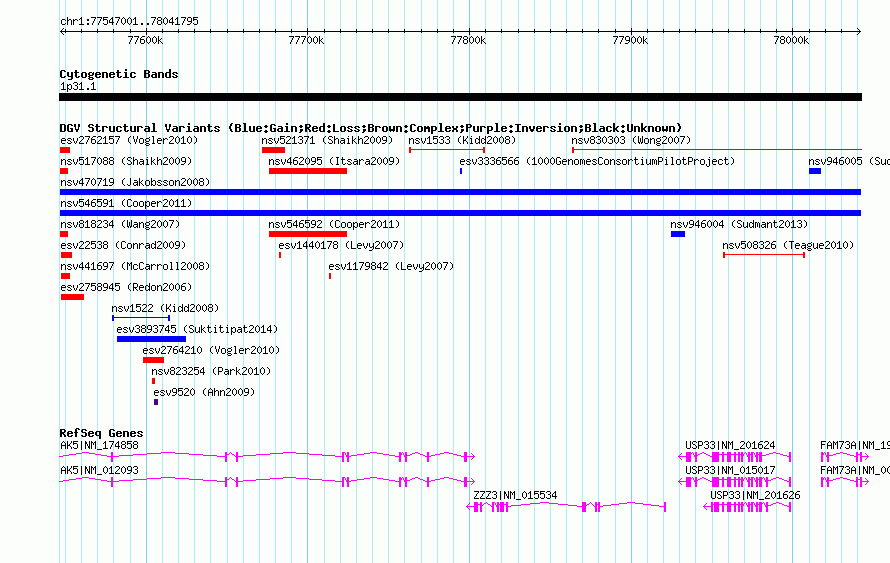Click the 77800k ruler mark
The width and height of the screenshot is (890, 563).
(468, 40)
